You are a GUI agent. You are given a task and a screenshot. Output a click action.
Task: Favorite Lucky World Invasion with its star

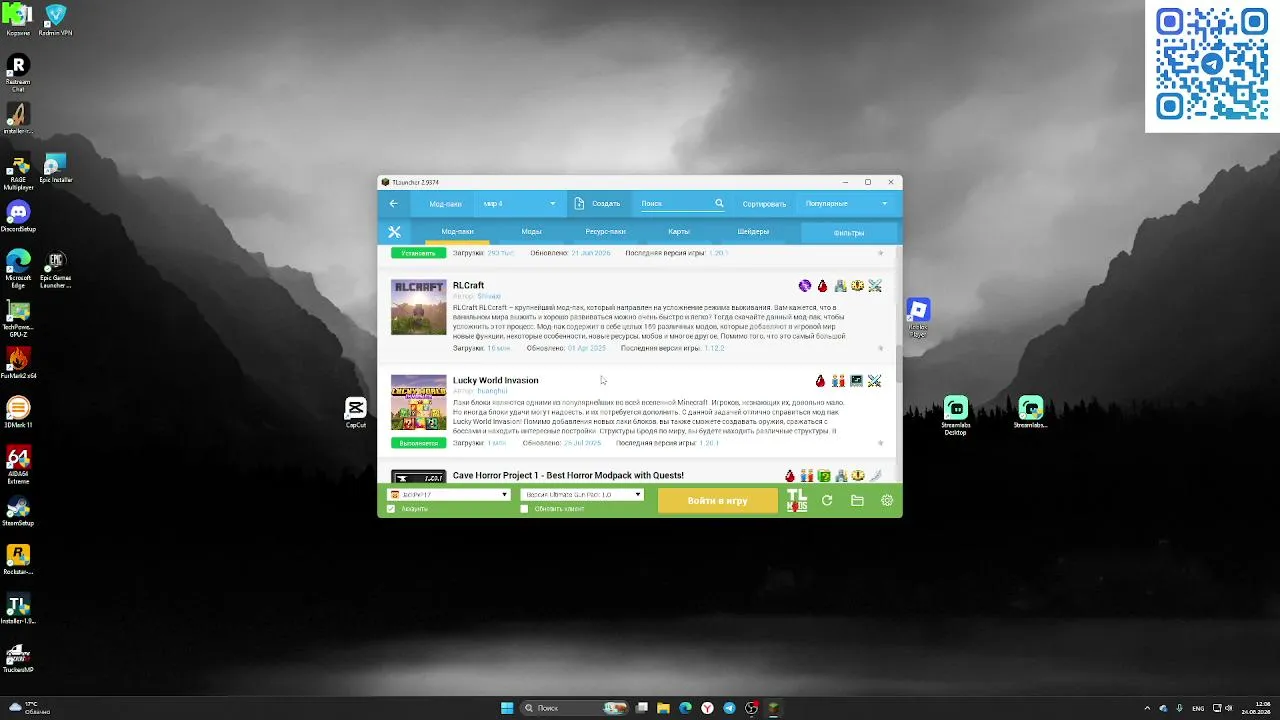pyautogui.click(x=880, y=443)
